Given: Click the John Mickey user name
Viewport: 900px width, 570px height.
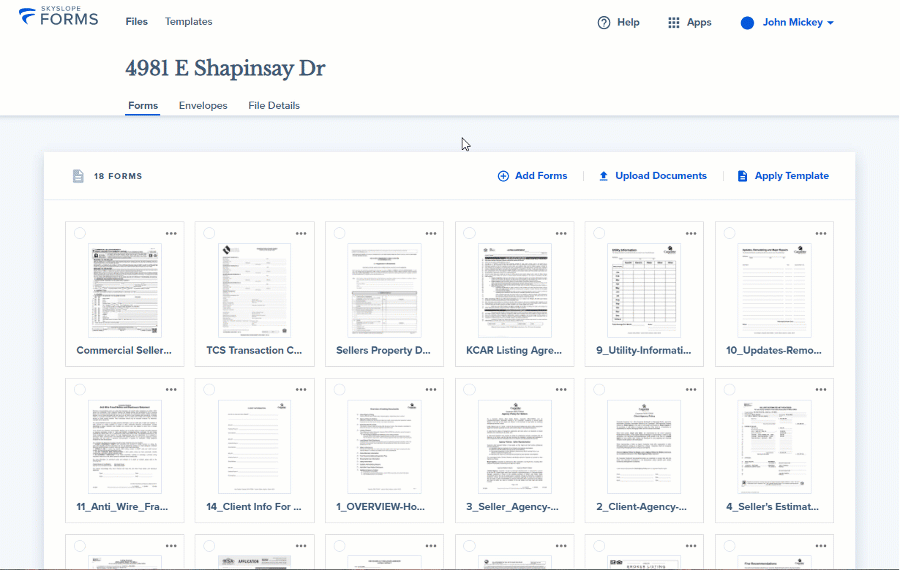Looking at the screenshot, I should (793, 22).
